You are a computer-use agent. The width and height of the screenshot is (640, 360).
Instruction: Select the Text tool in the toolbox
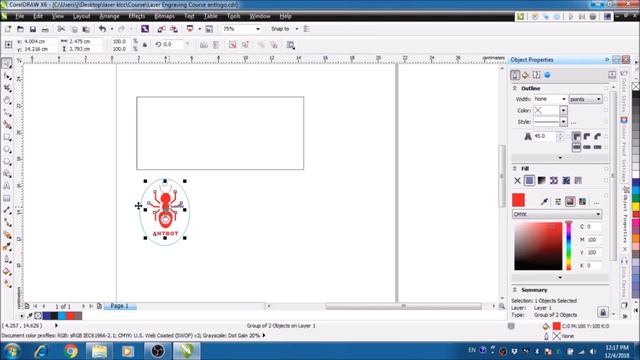coord(7,186)
